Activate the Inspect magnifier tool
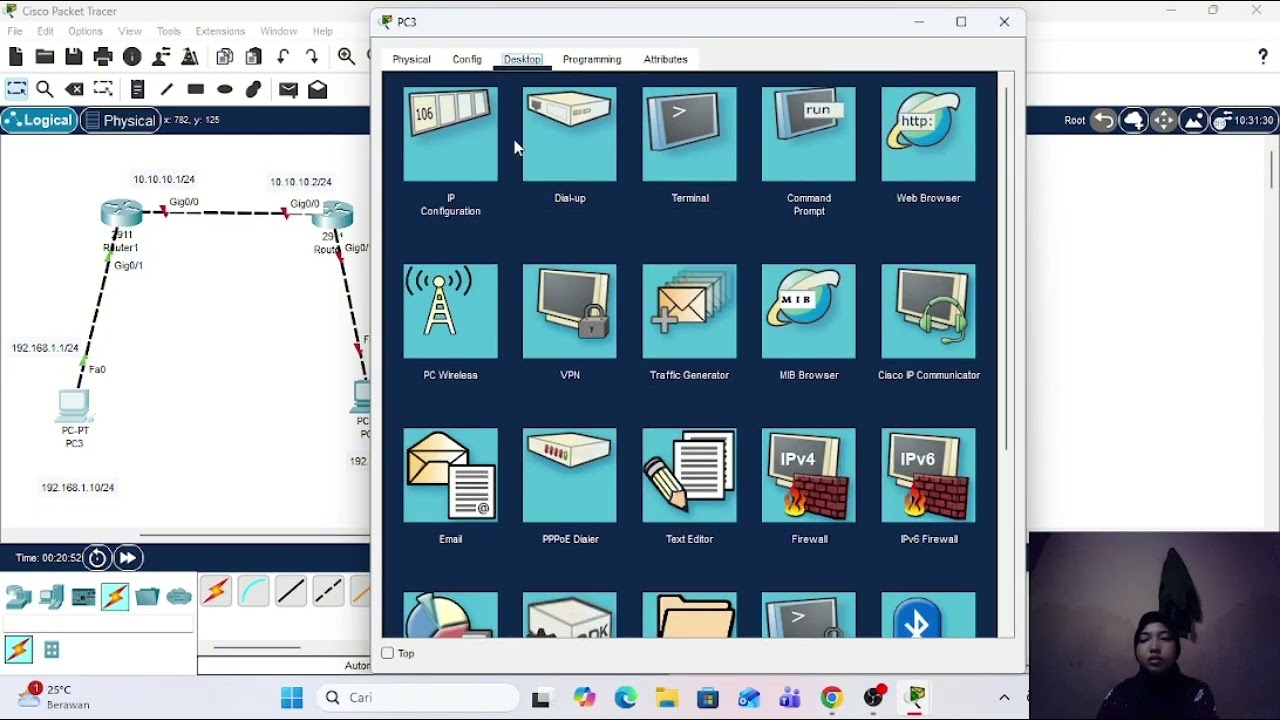 (45, 89)
